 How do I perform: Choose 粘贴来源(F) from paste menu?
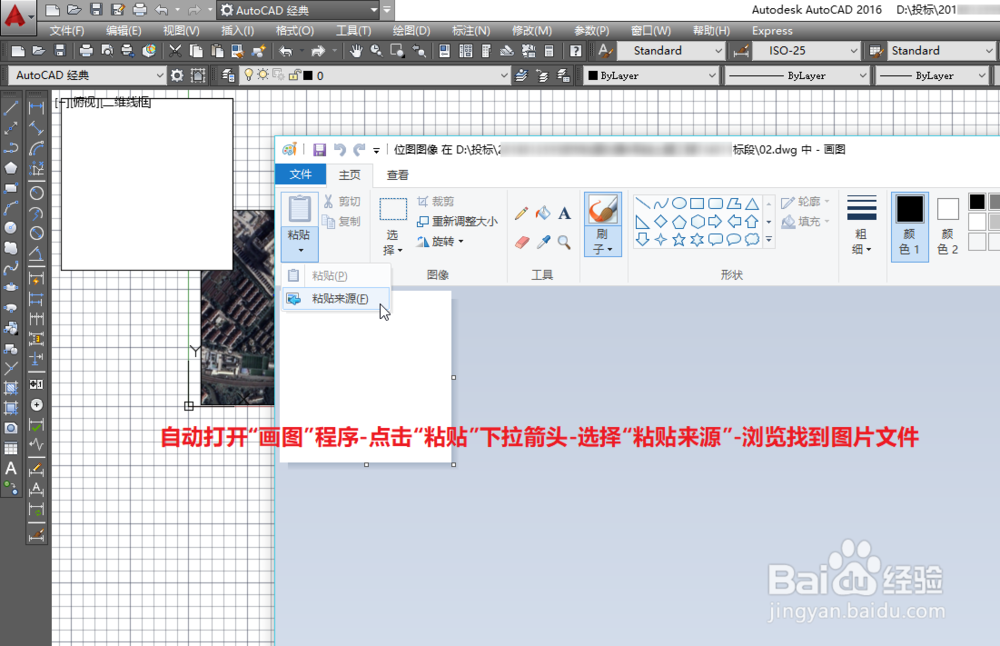336,298
